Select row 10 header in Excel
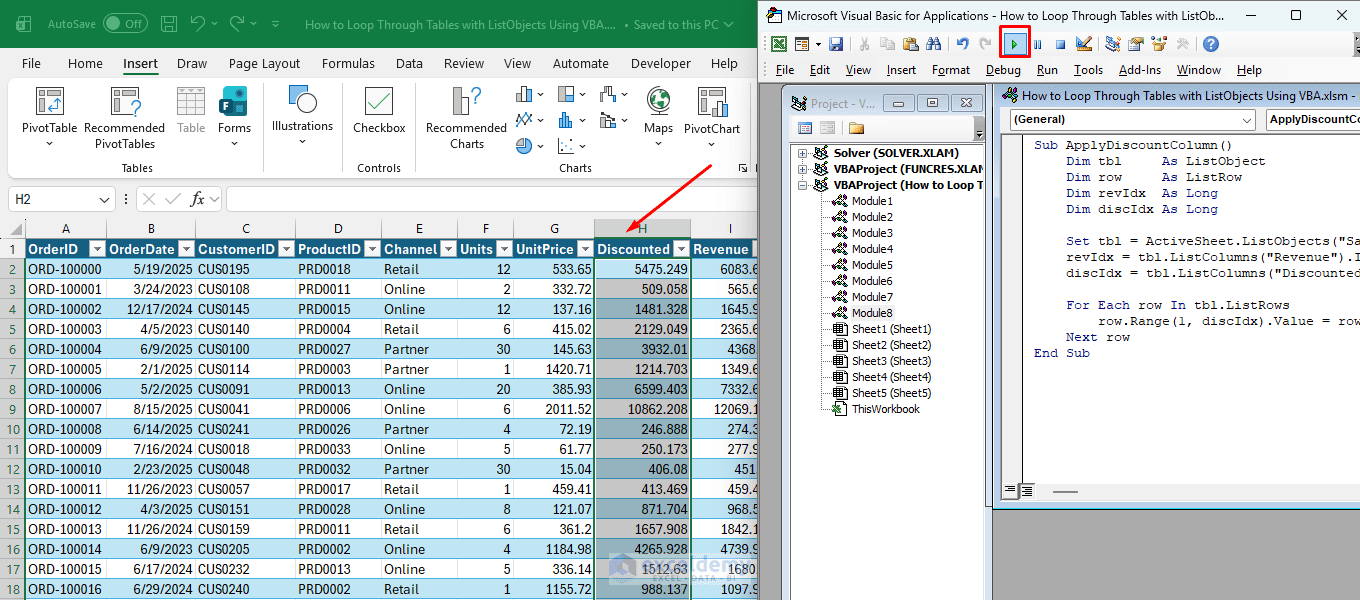Image resolution: width=1360 pixels, height=600 pixels. click(13, 429)
